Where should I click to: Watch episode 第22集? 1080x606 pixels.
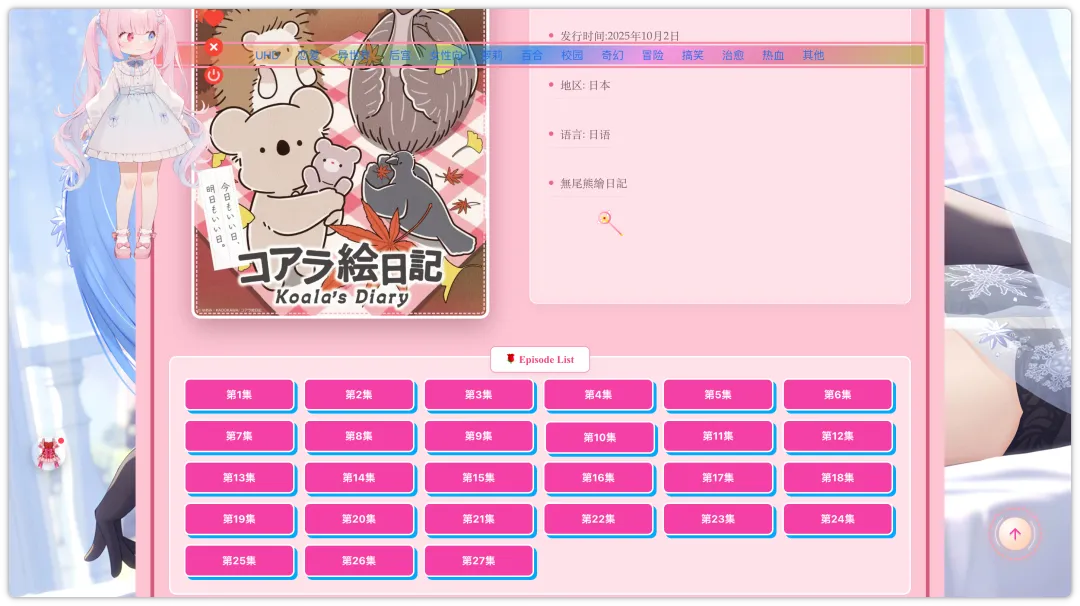[598, 519]
